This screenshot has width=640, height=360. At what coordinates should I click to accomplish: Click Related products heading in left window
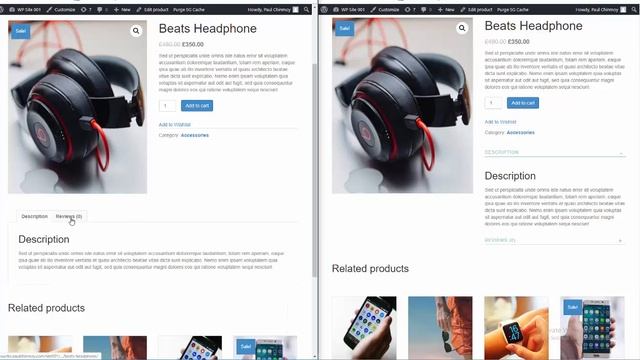(47, 308)
